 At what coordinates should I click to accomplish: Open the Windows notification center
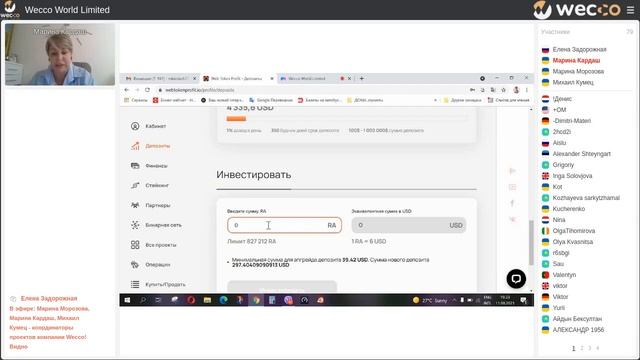click(x=524, y=300)
